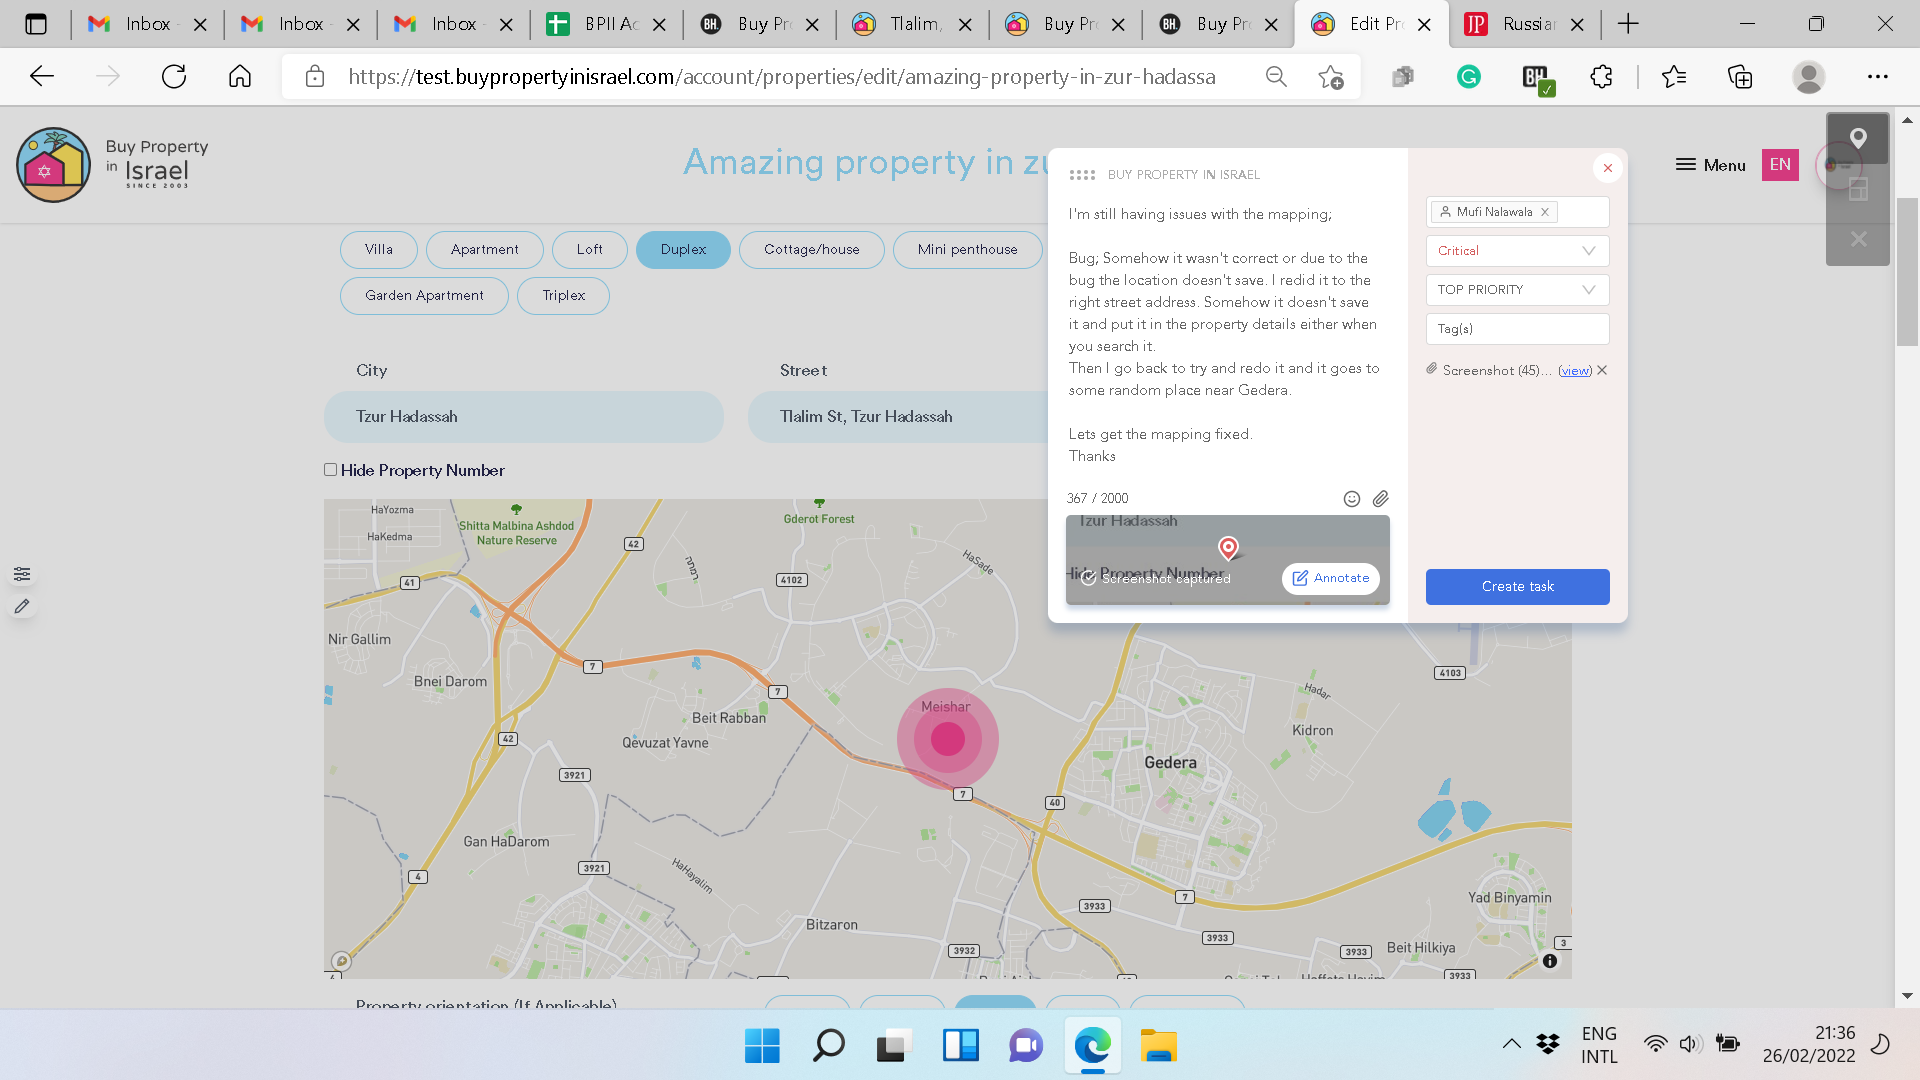Click the Create task button
1920x1080 pixels.
[1517, 587]
